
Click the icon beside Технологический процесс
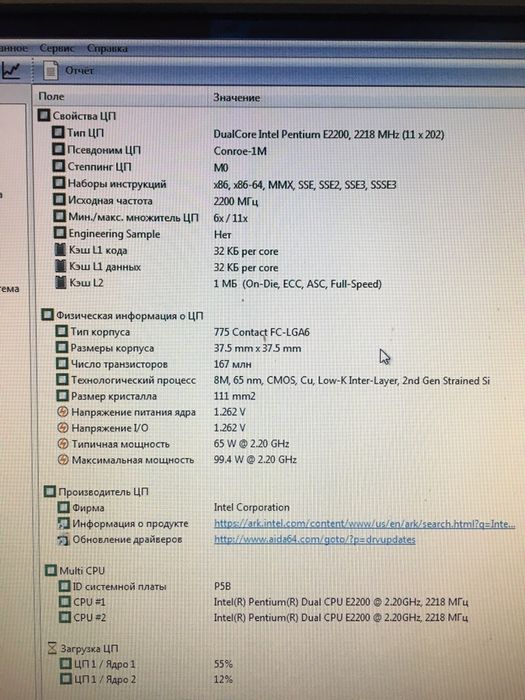pos(62,379)
